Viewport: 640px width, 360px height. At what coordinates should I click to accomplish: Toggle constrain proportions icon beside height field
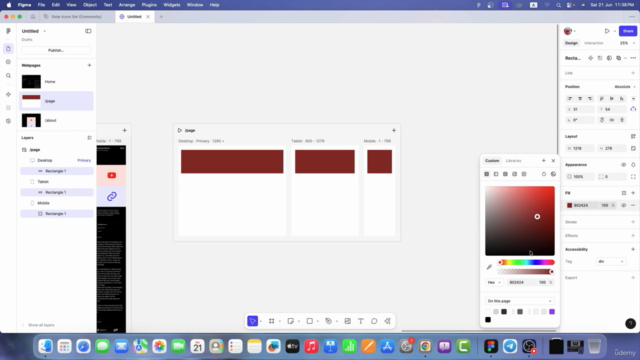point(633,149)
